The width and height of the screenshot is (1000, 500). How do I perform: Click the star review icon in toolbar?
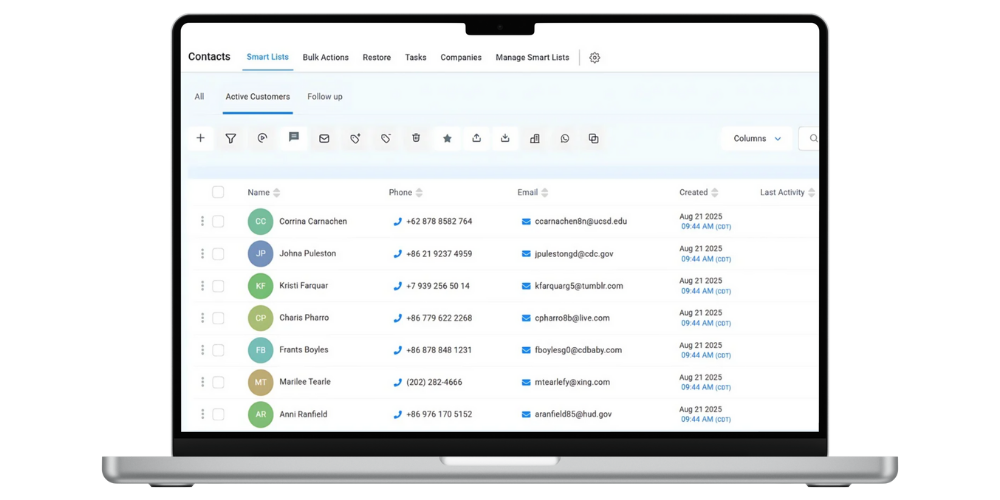coord(447,139)
